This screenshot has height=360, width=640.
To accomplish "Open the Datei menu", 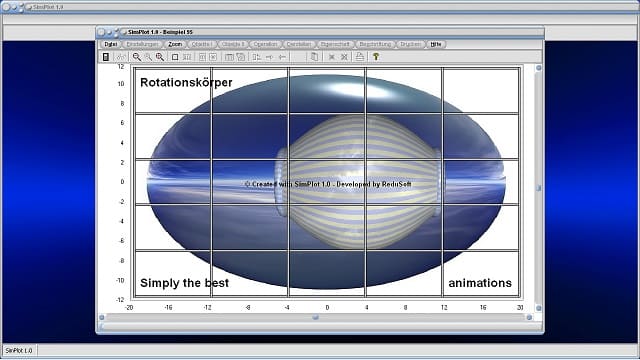I will 110,44.
